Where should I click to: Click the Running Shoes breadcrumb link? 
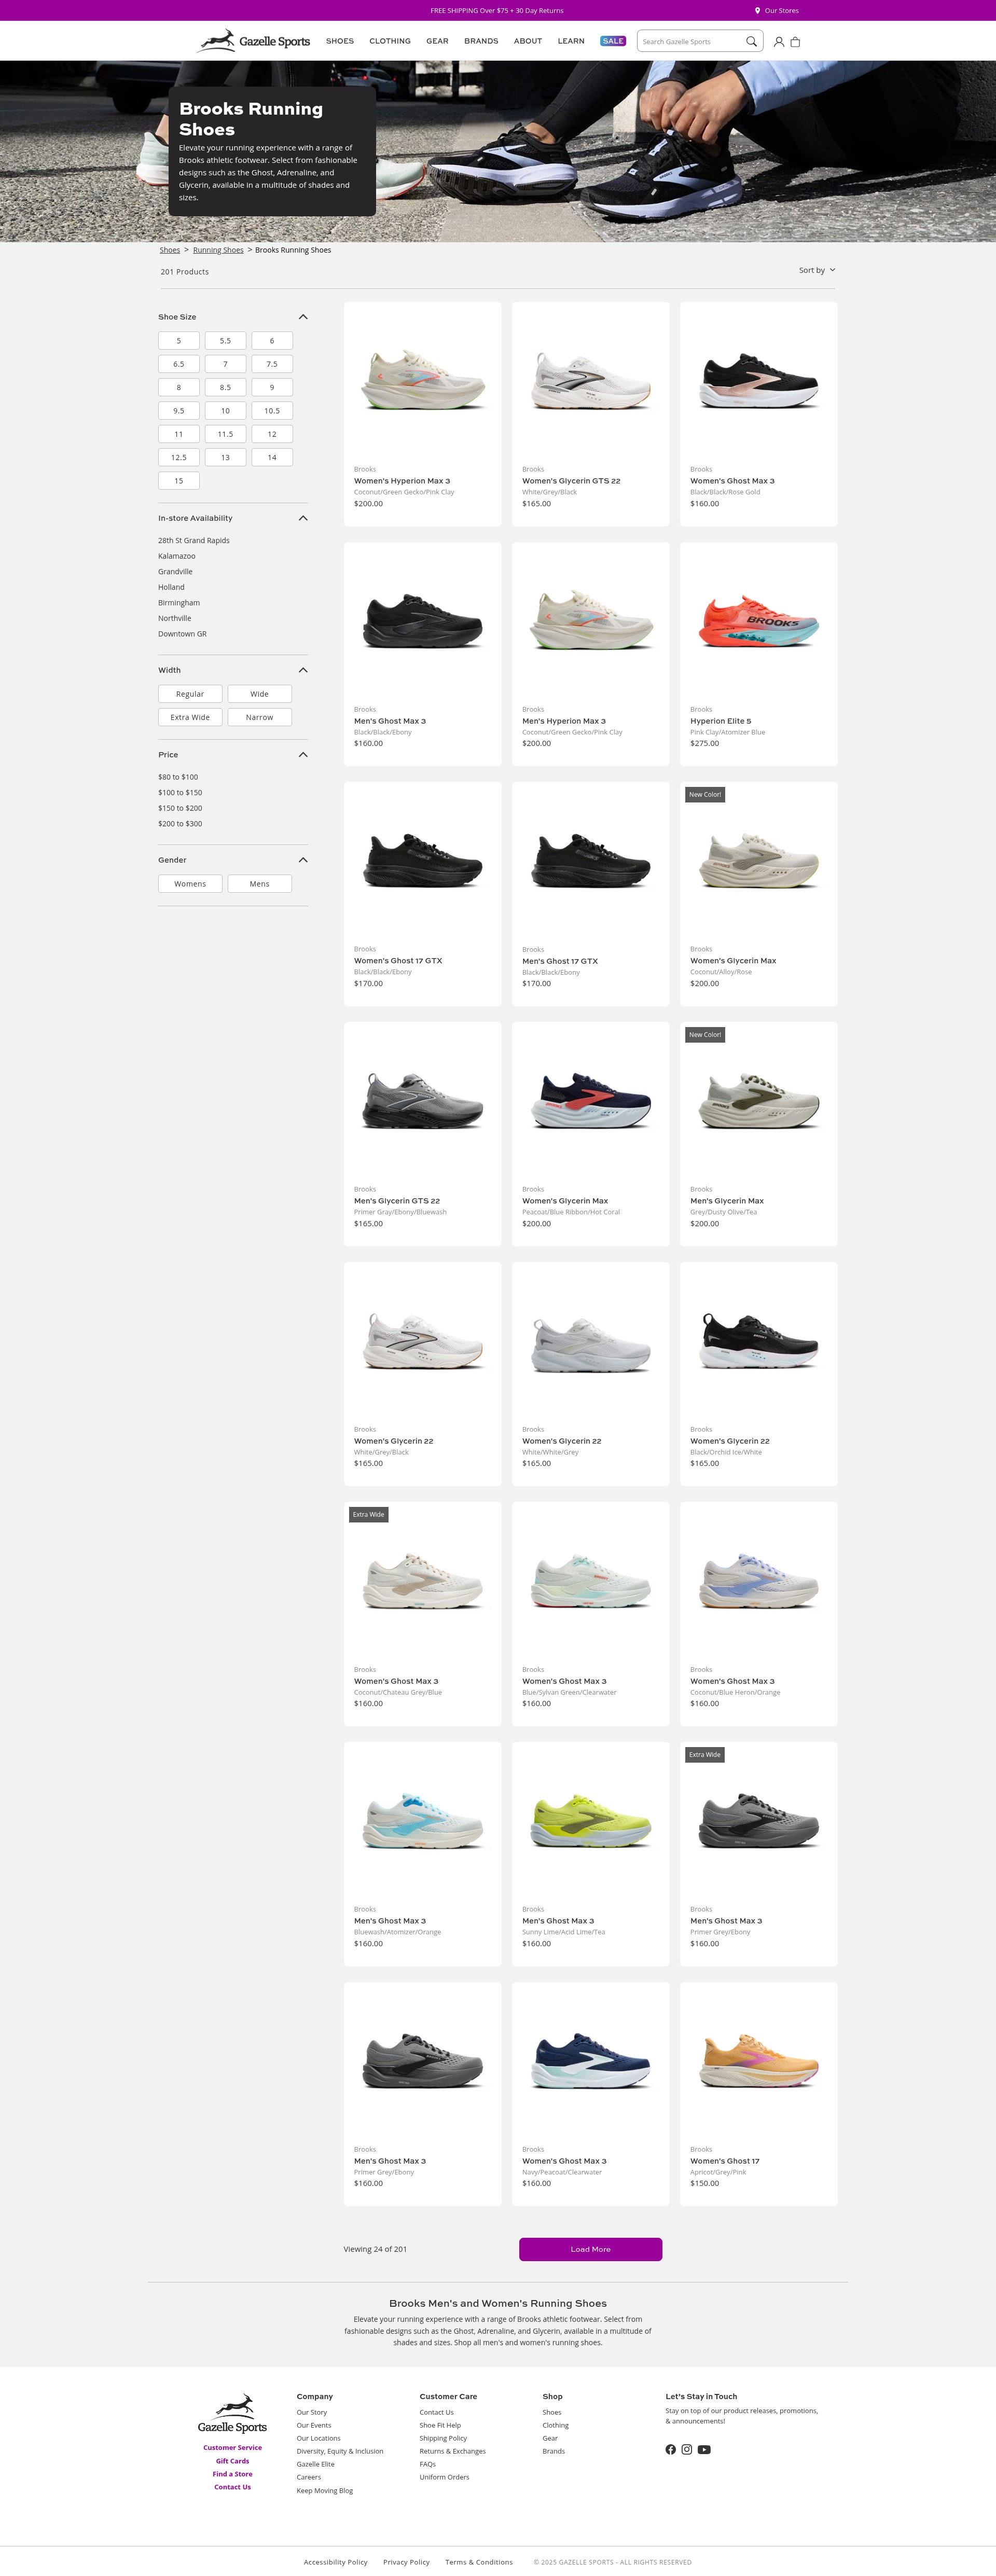click(x=218, y=250)
